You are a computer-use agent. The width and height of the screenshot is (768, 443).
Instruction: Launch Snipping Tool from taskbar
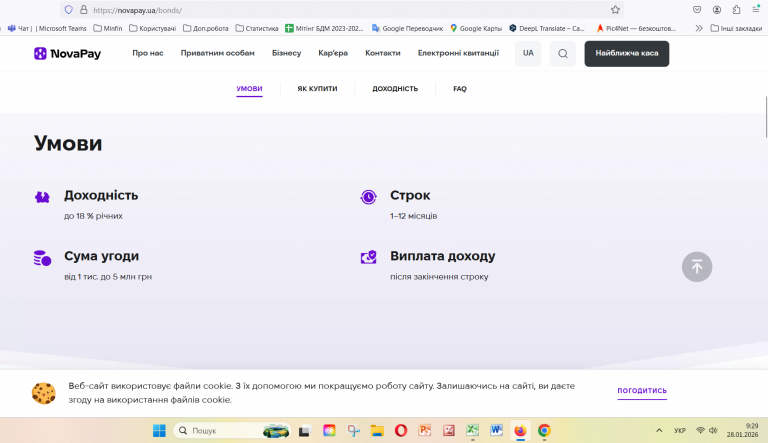click(x=353, y=431)
